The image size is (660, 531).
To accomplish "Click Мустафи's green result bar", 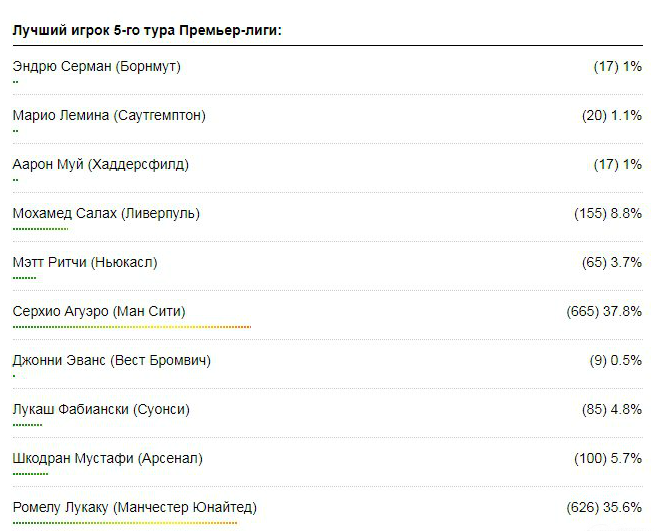I will [30, 473].
